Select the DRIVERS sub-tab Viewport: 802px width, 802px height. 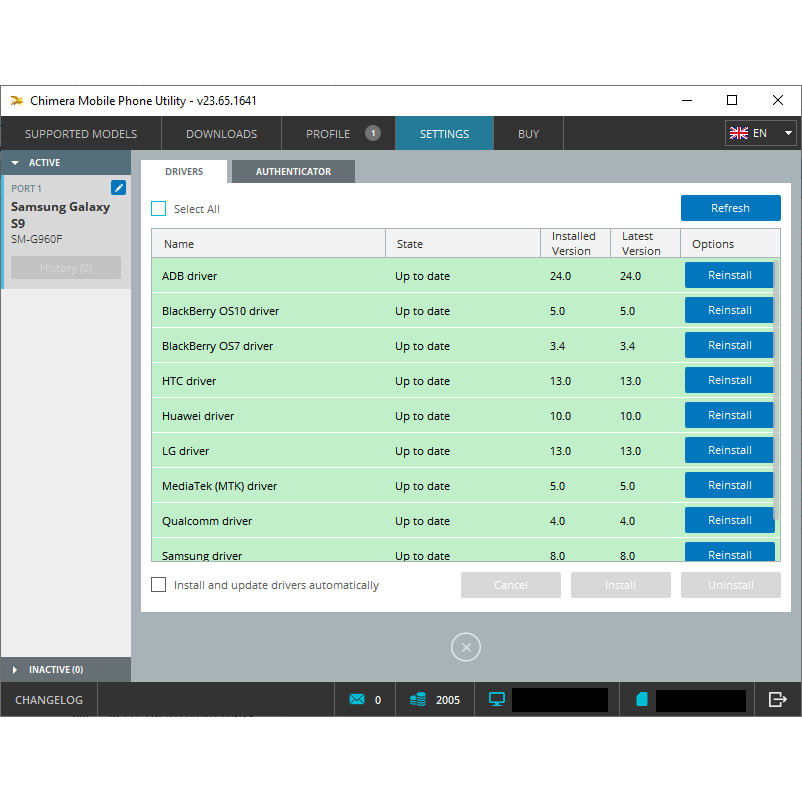pyautogui.click(x=184, y=171)
